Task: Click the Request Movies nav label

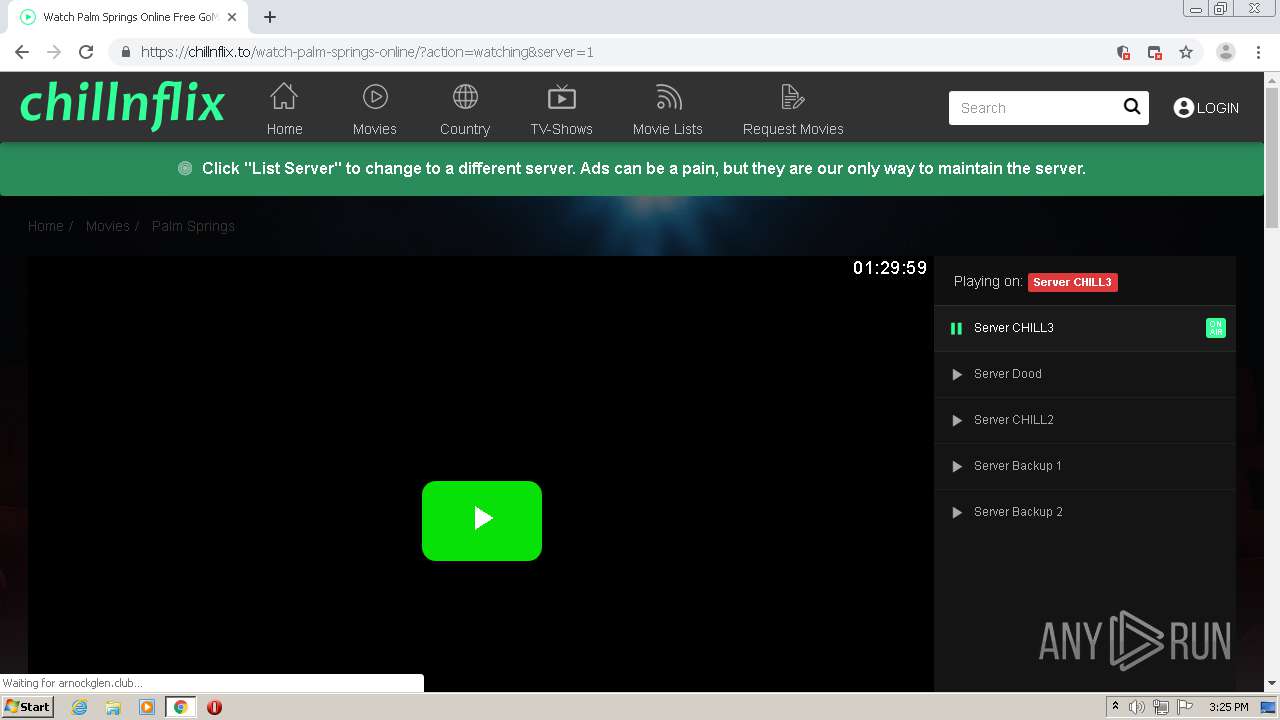Action: [793, 129]
